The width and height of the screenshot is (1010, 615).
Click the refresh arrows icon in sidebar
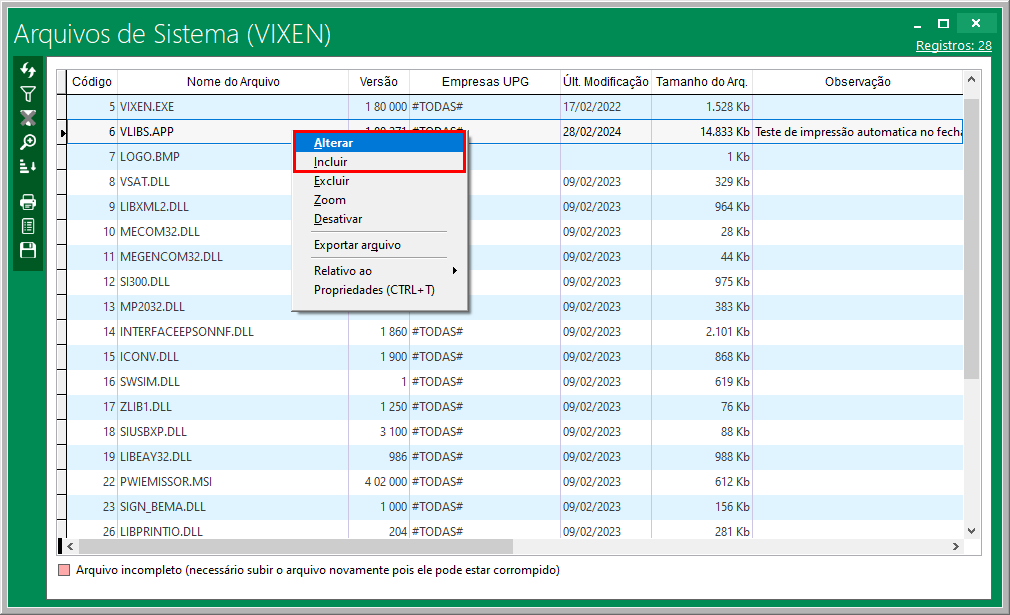tap(28, 70)
